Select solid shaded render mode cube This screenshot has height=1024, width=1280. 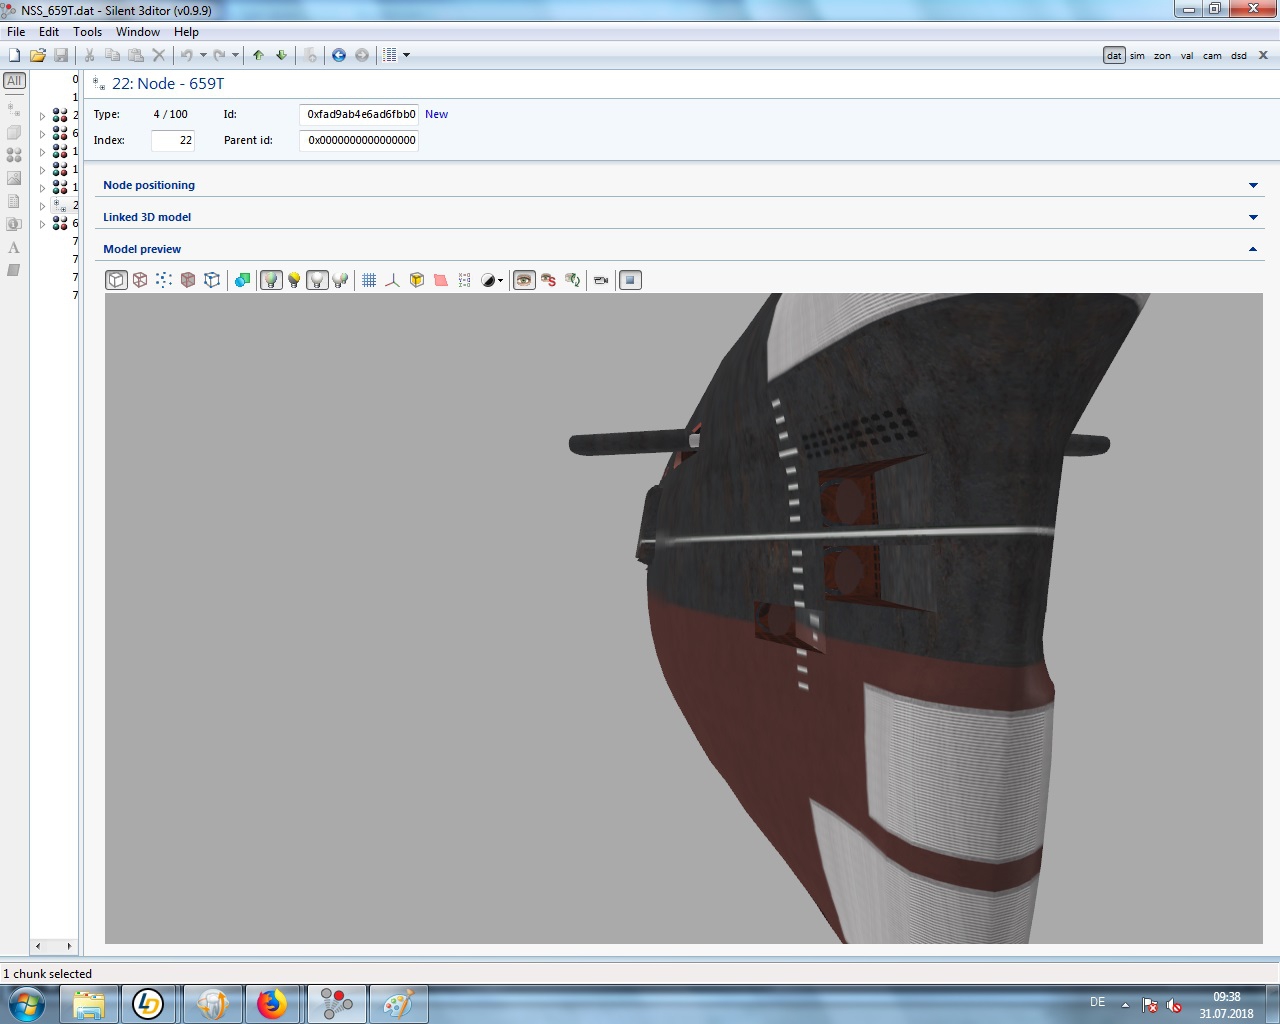coord(116,280)
